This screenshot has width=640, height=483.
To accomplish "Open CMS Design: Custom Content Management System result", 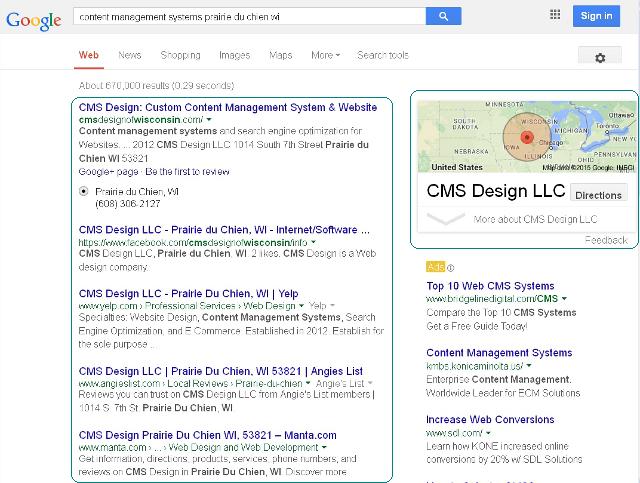I will point(228,107).
